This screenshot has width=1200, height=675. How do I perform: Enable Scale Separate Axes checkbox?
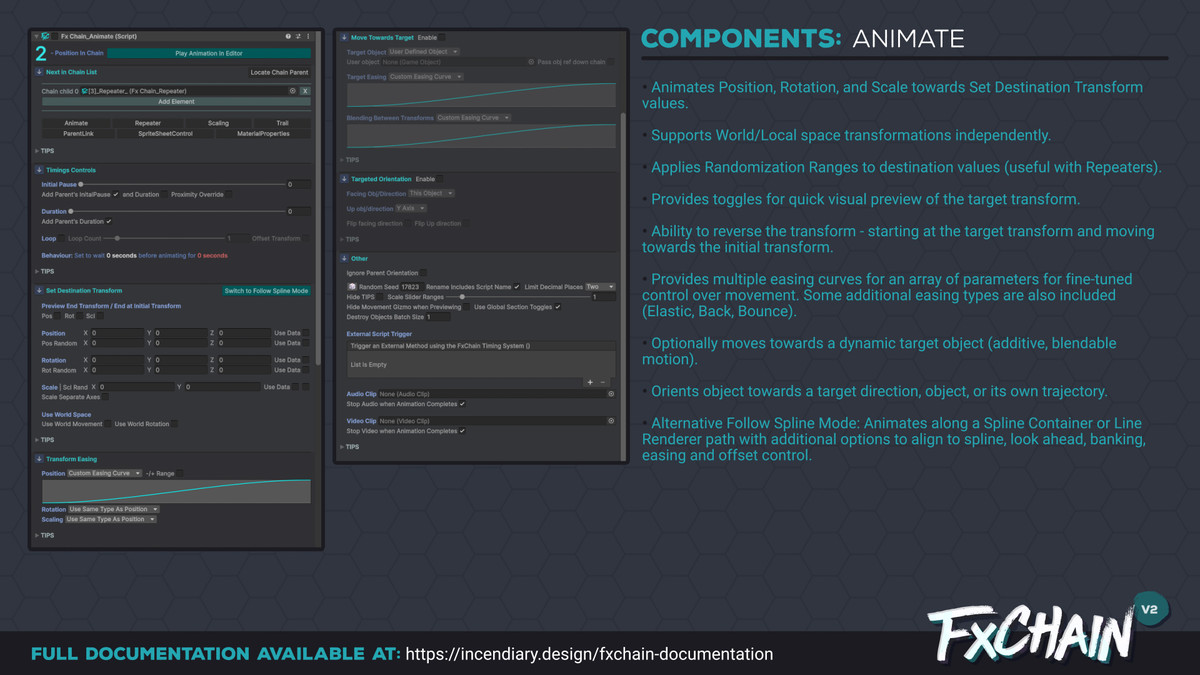click(x=106, y=396)
